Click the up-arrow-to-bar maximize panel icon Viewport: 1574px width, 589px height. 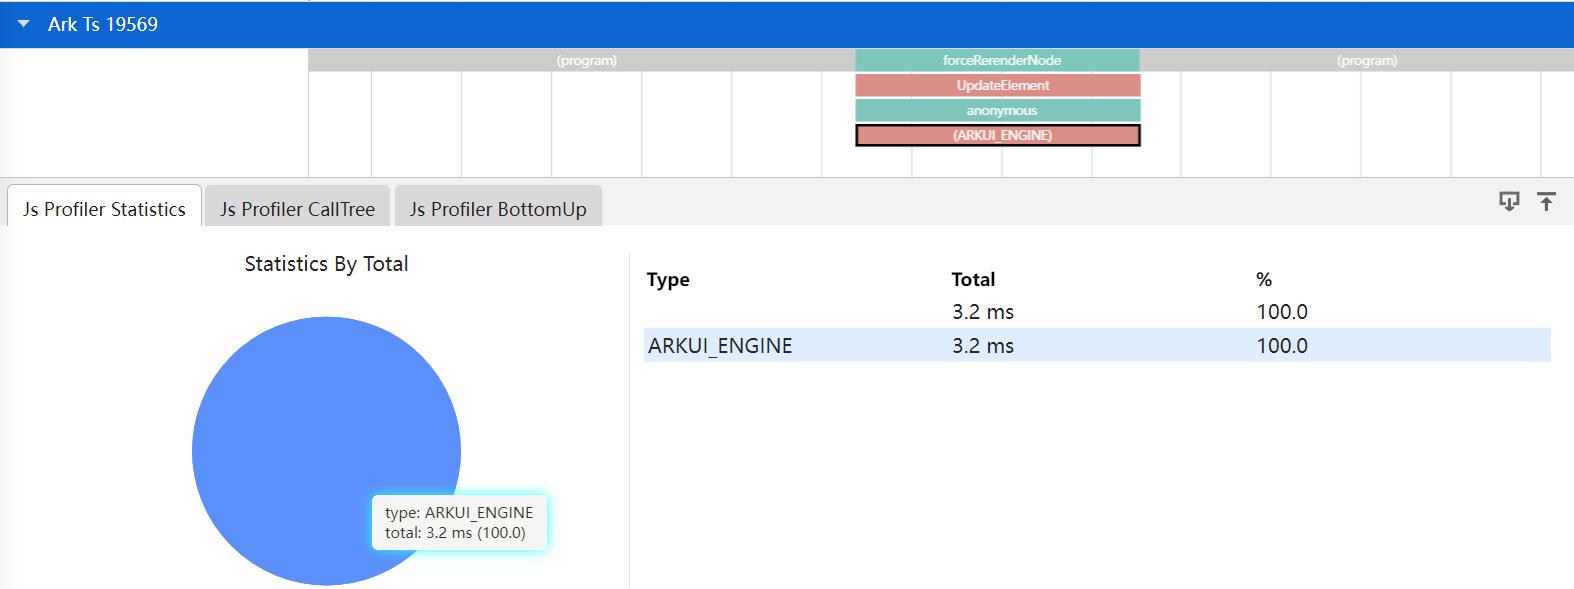(1546, 201)
